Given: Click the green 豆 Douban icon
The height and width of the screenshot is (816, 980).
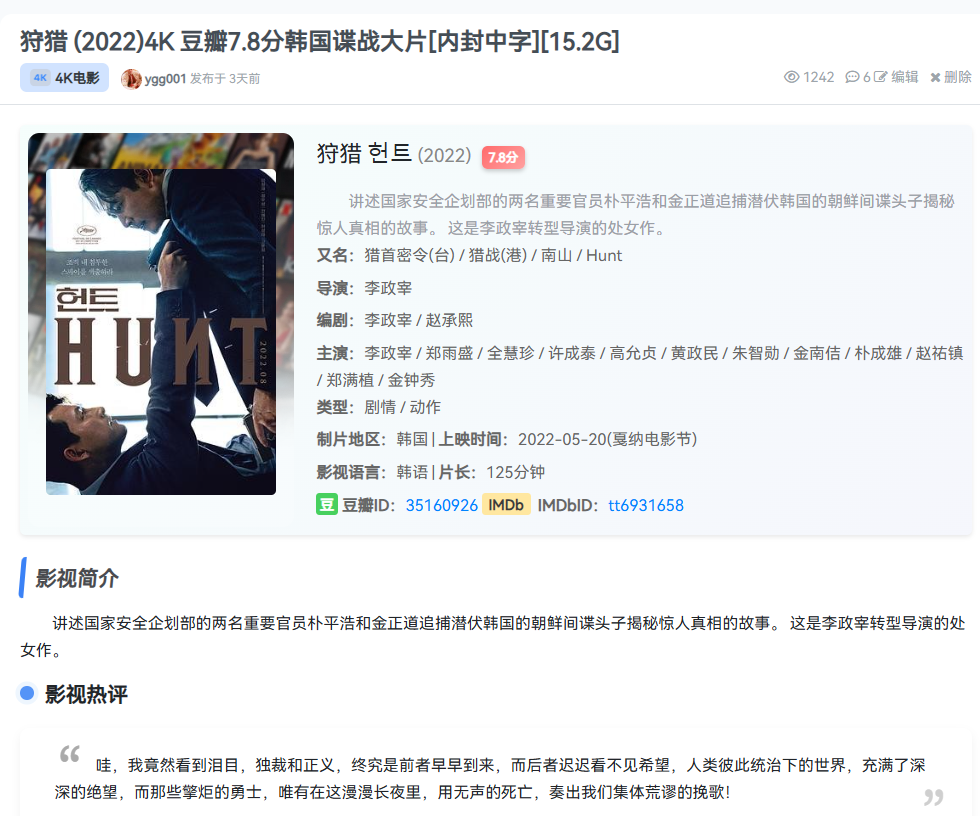Looking at the screenshot, I should 327,504.
